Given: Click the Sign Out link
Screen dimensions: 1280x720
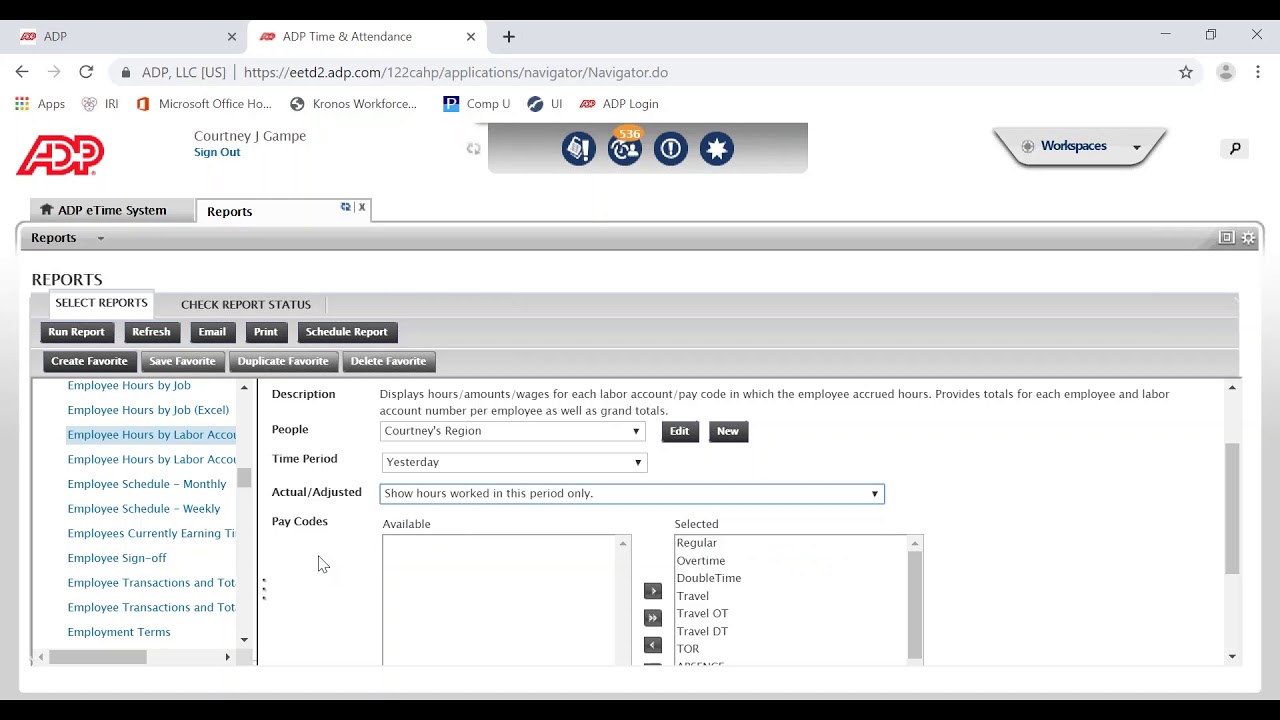Looking at the screenshot, I should coord(217,152).
